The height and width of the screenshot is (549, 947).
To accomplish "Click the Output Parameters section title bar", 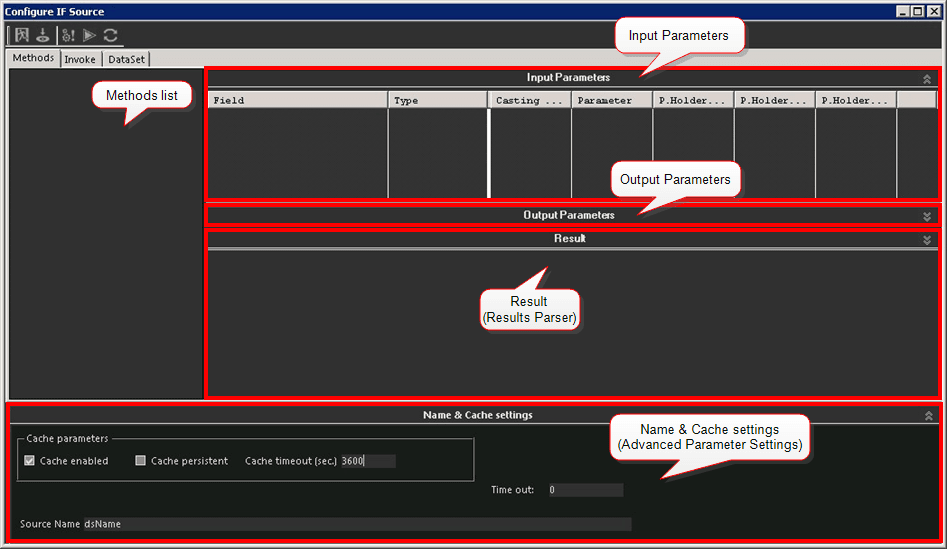I will (x=572, y=216).
